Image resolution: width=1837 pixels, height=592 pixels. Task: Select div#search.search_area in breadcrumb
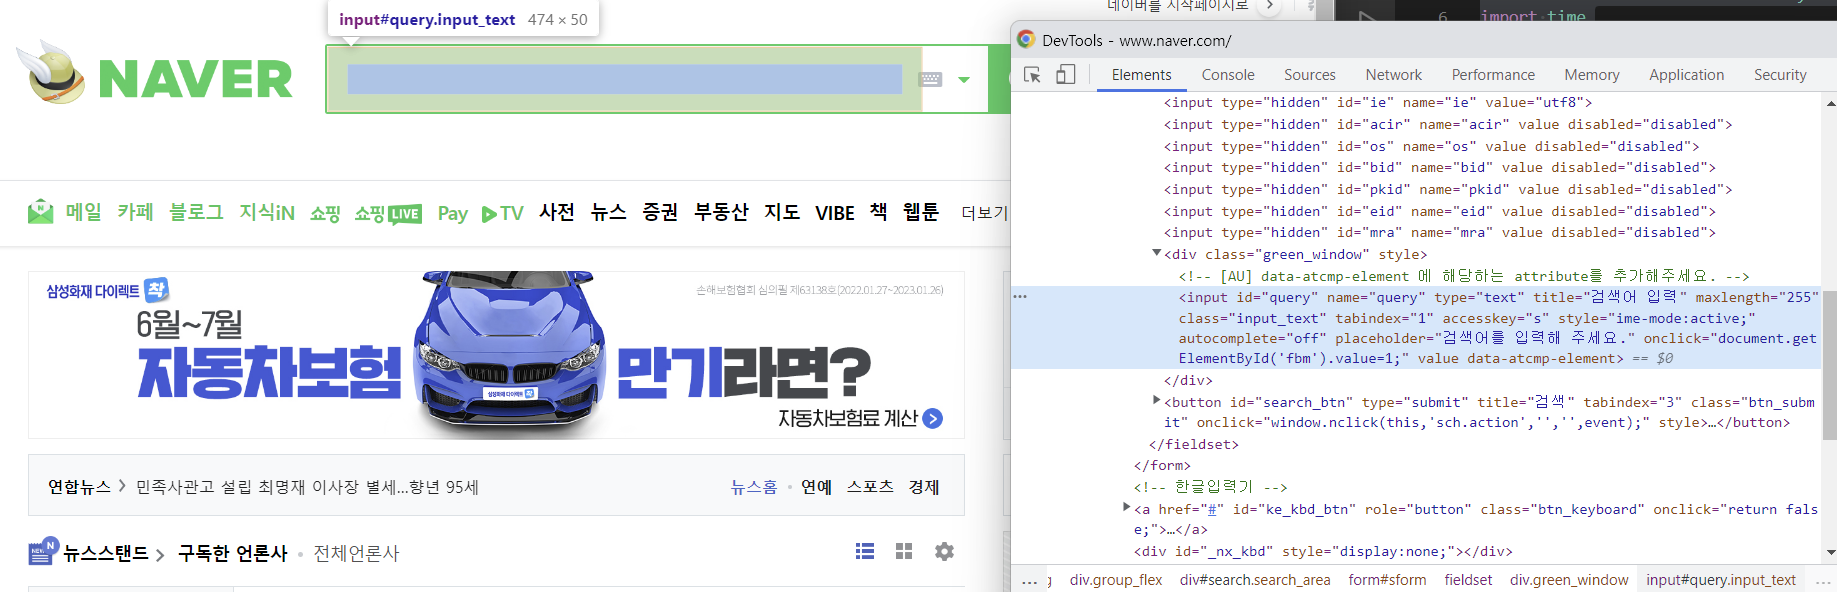(1255, 580)
